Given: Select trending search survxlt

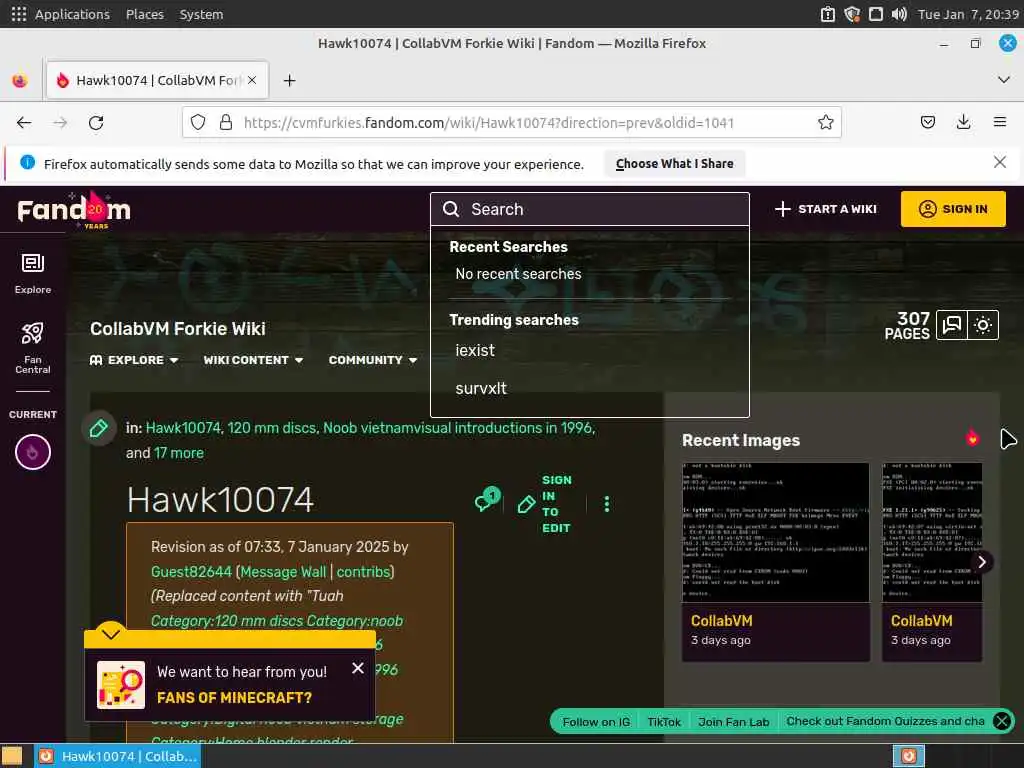Looking at the screenshot, I should (481, 389).
